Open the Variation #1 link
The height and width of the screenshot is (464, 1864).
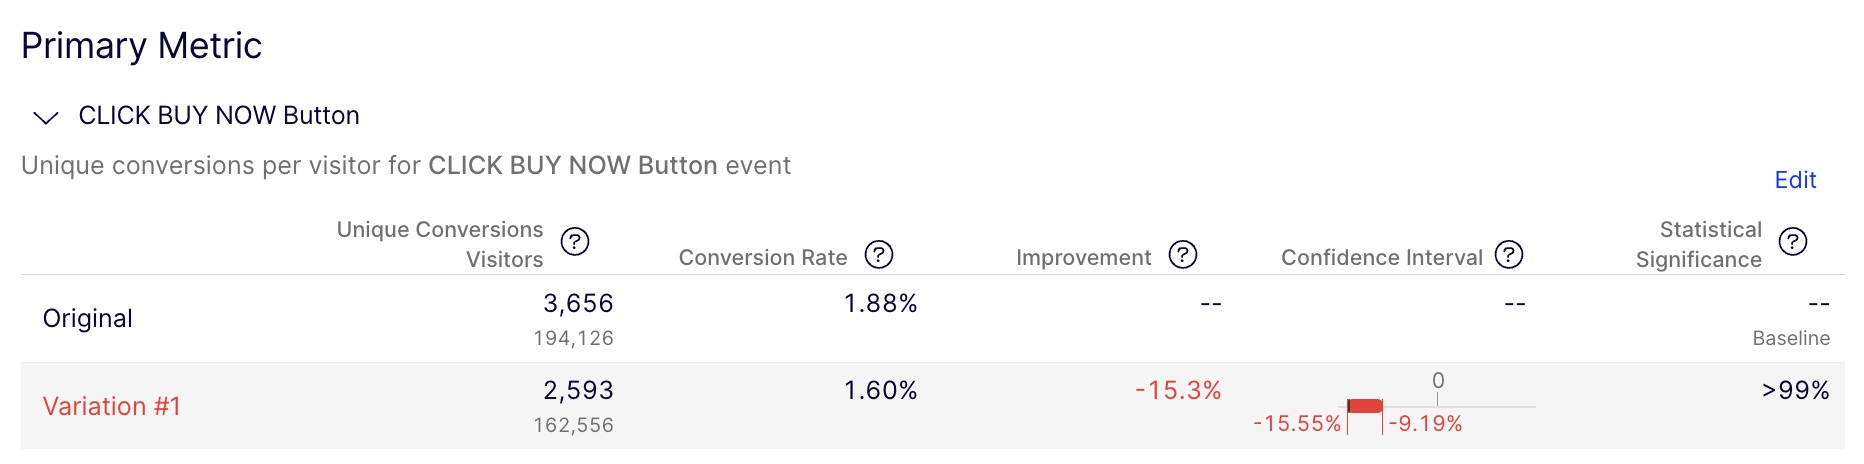112,406
